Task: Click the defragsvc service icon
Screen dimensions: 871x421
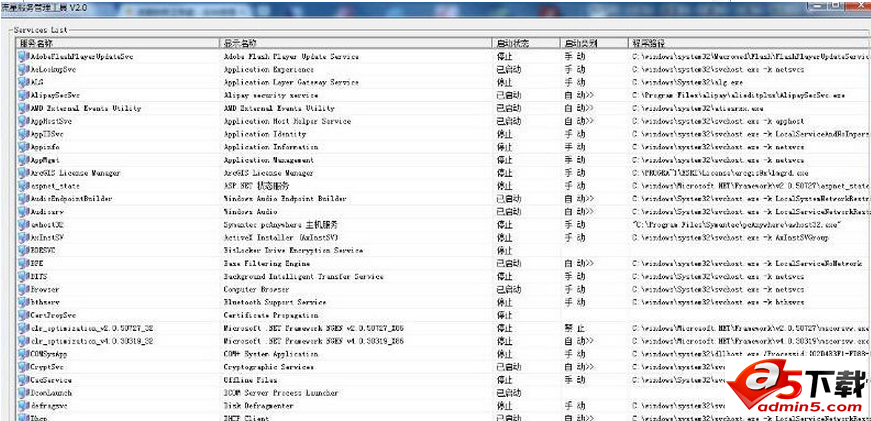Action: tap(23, 406)
